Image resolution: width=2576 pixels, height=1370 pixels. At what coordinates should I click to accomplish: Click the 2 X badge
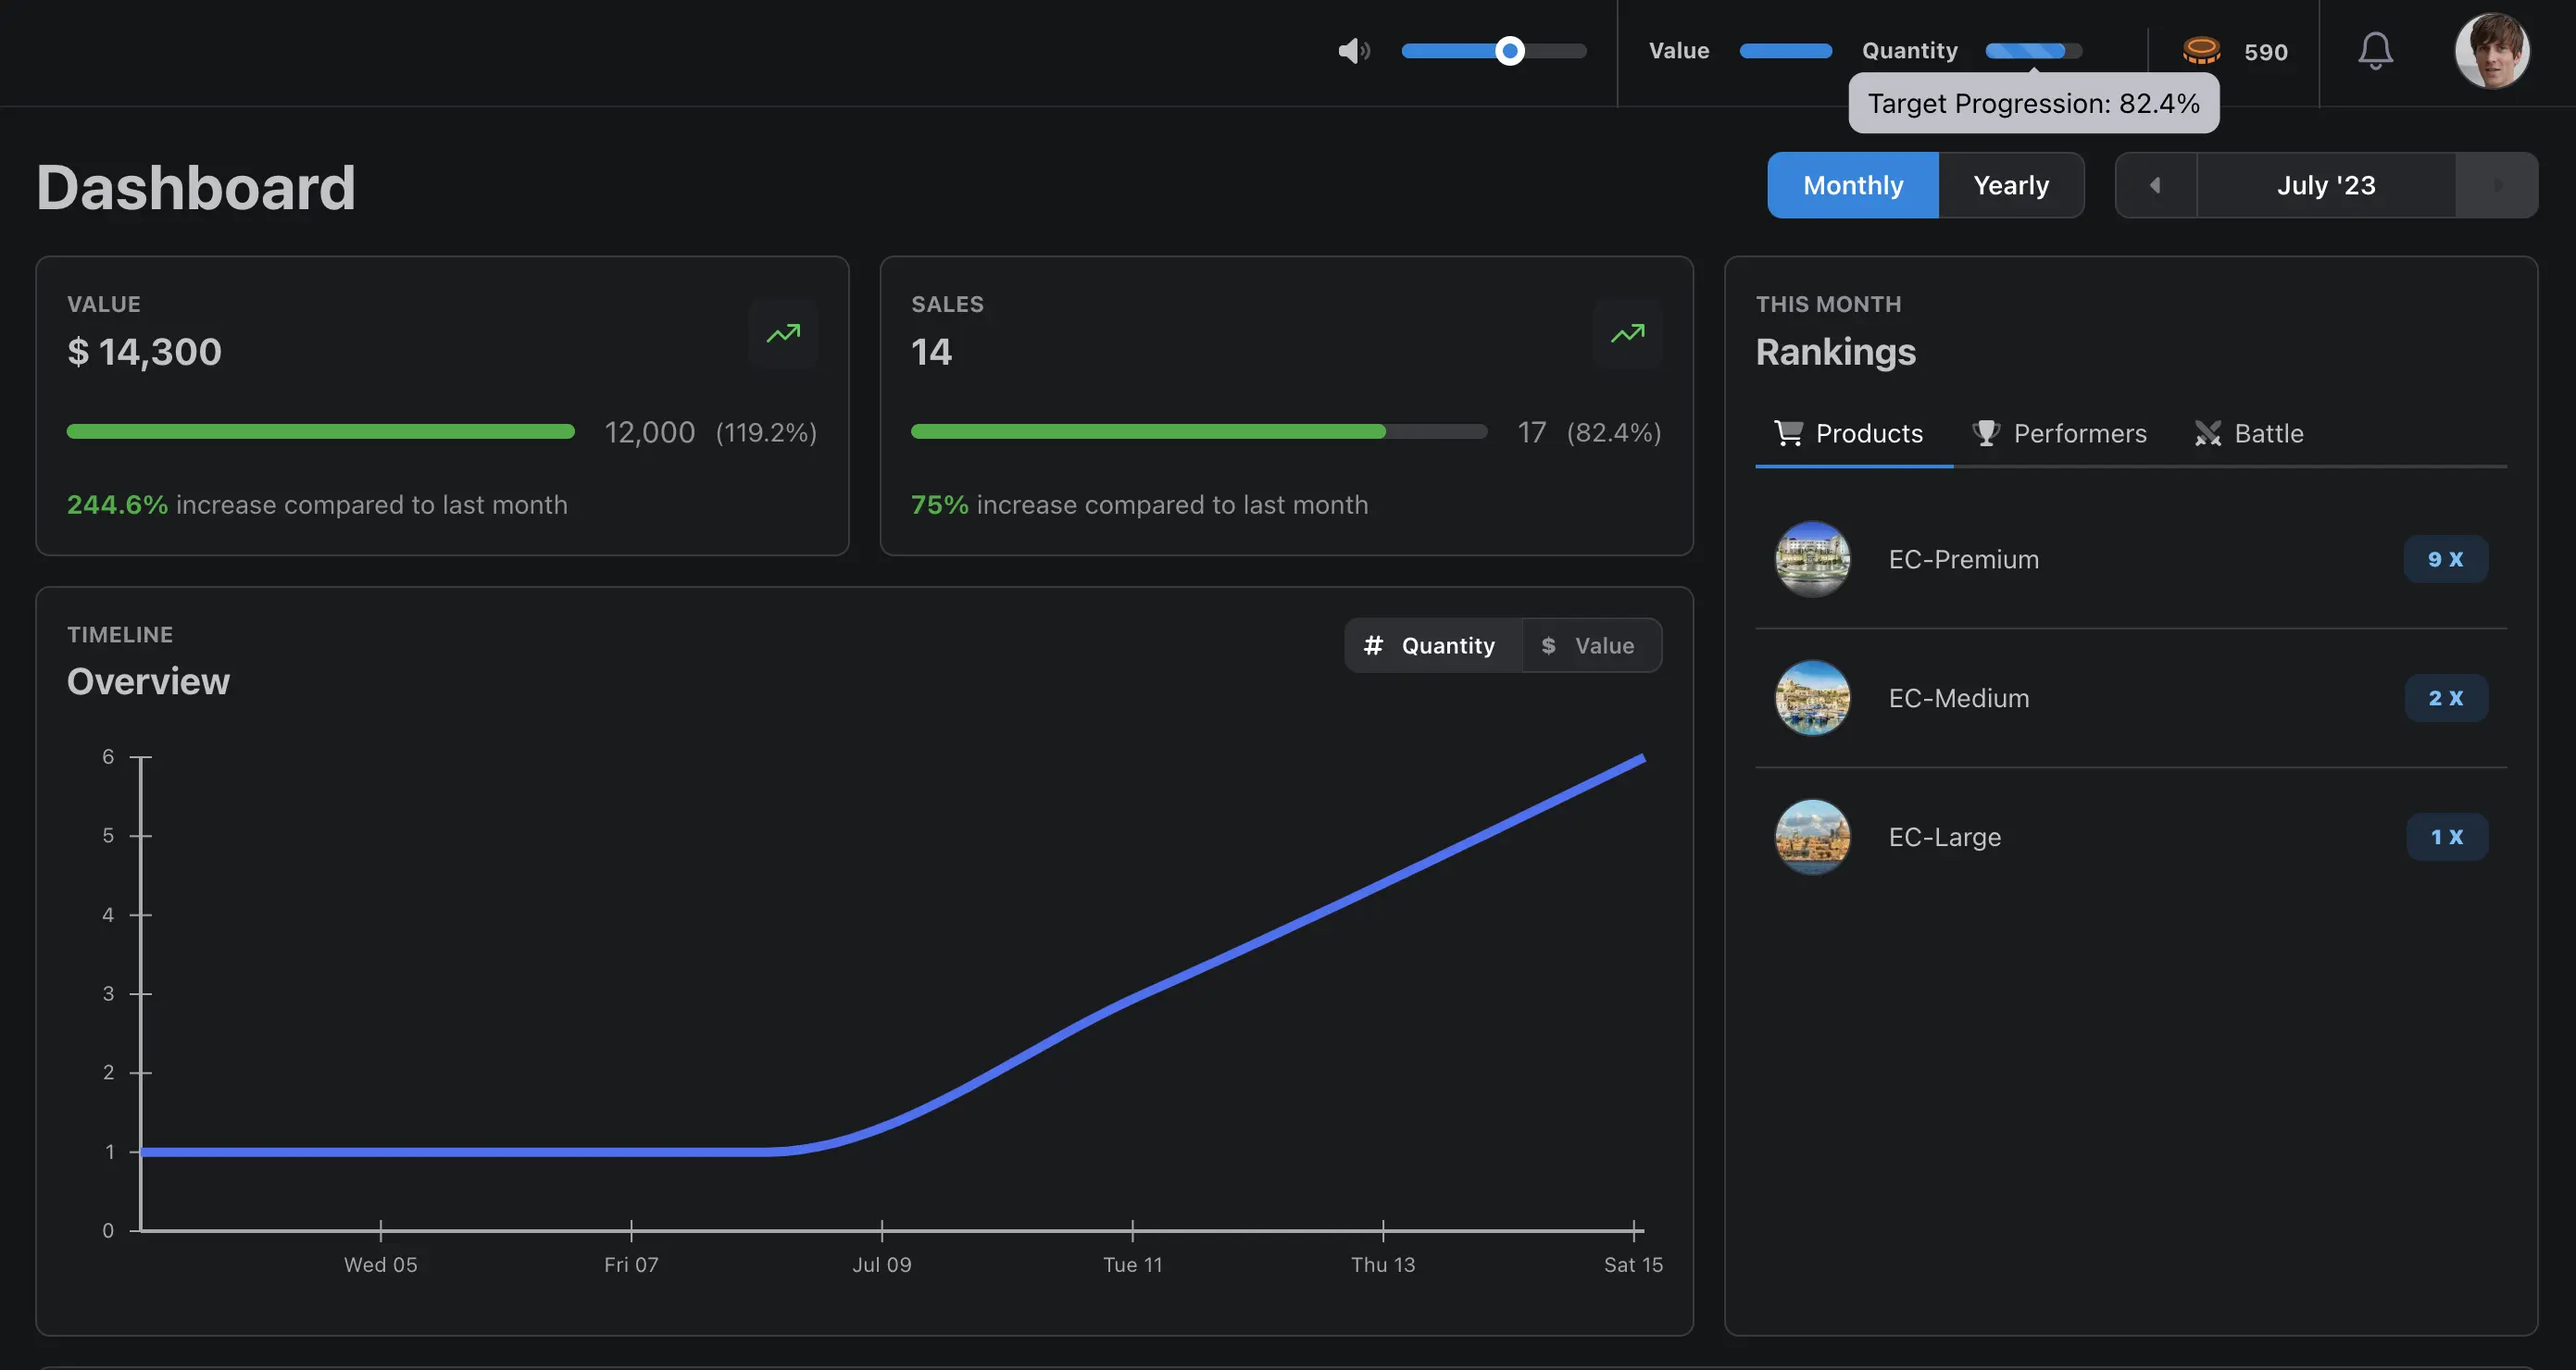[2445, 698]
